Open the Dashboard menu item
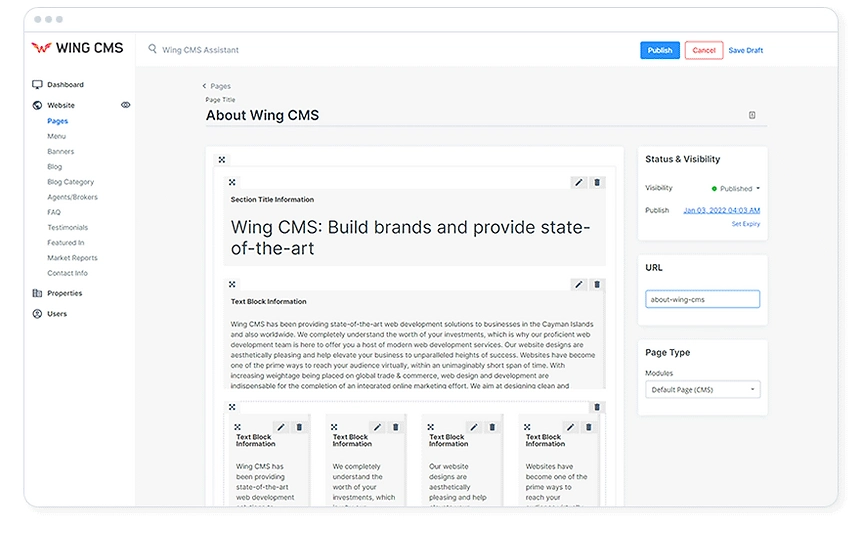Screen dimensions: 862x534 click(x=64, y=85)
